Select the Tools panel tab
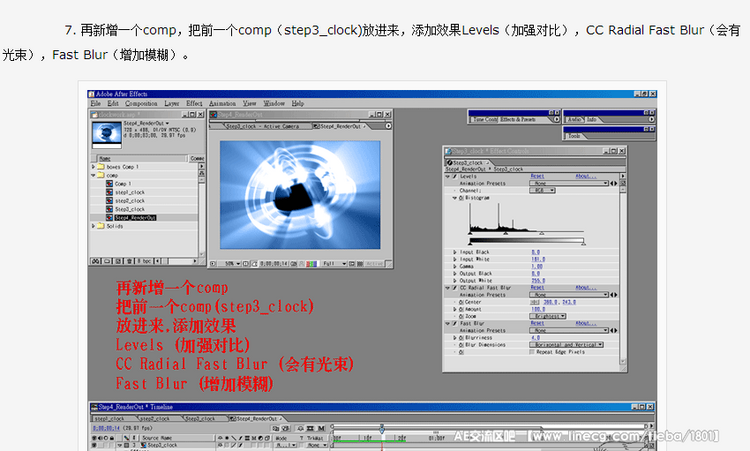Viewport: 750px width, 451px height. (x=574, y=136)
